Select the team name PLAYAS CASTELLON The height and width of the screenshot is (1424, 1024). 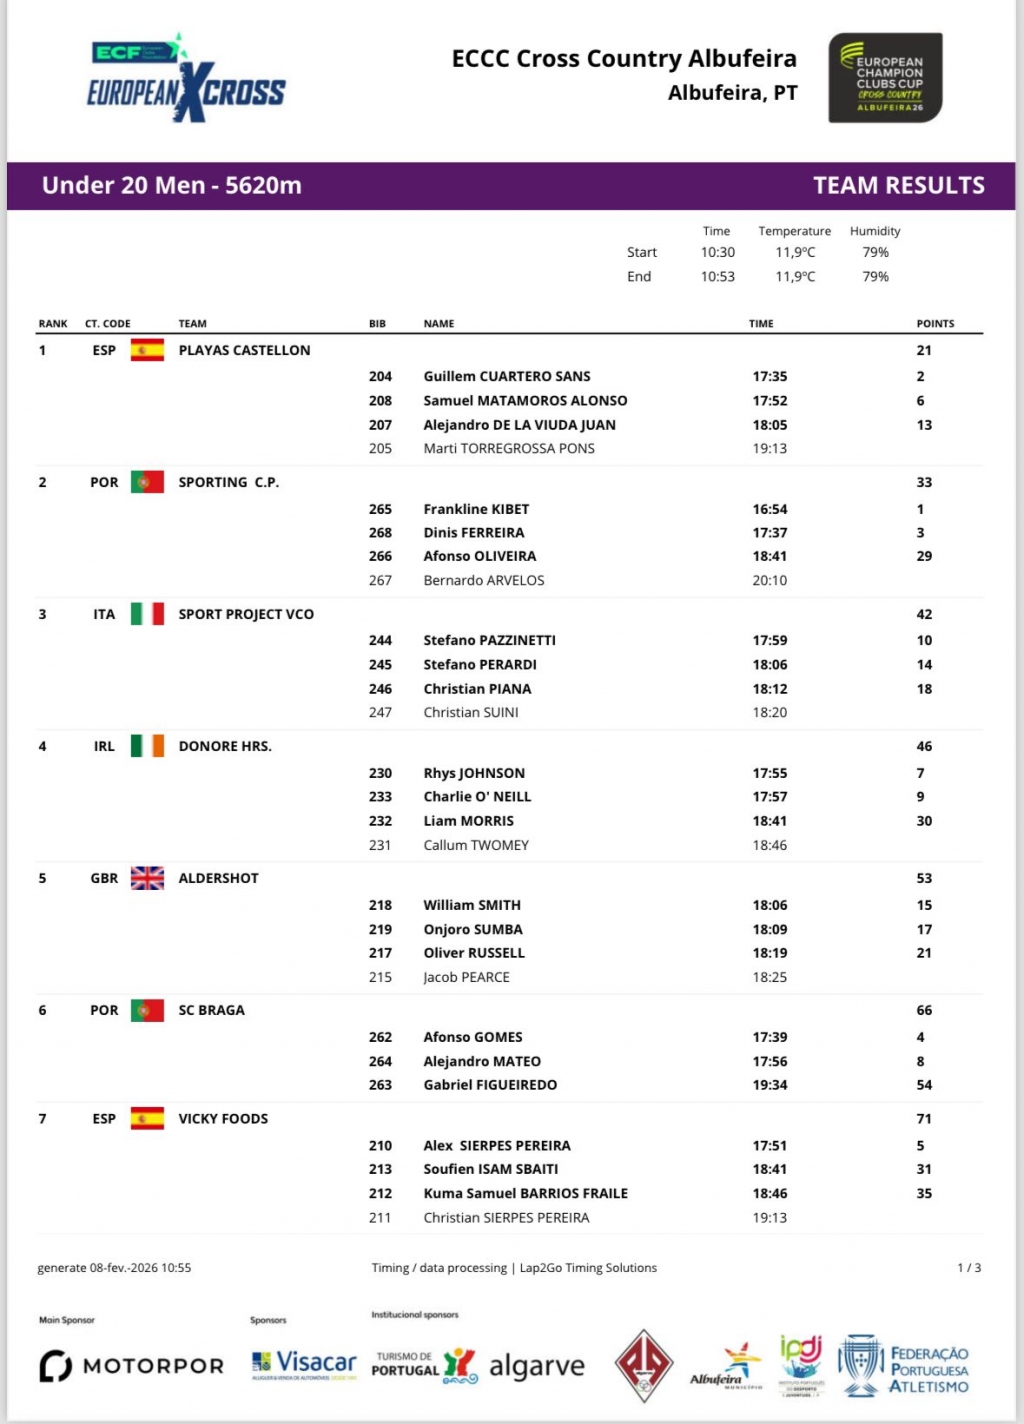tap(244, 350)
